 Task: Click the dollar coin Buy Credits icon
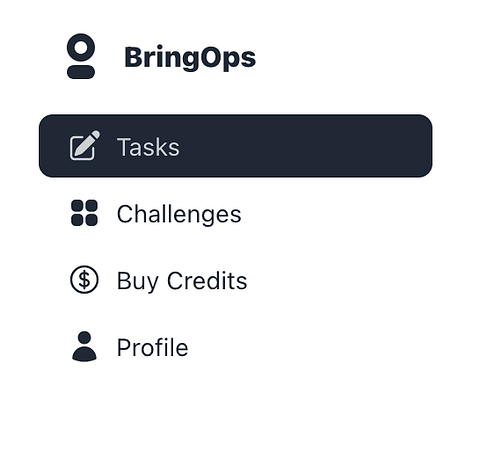pos(84,279)
